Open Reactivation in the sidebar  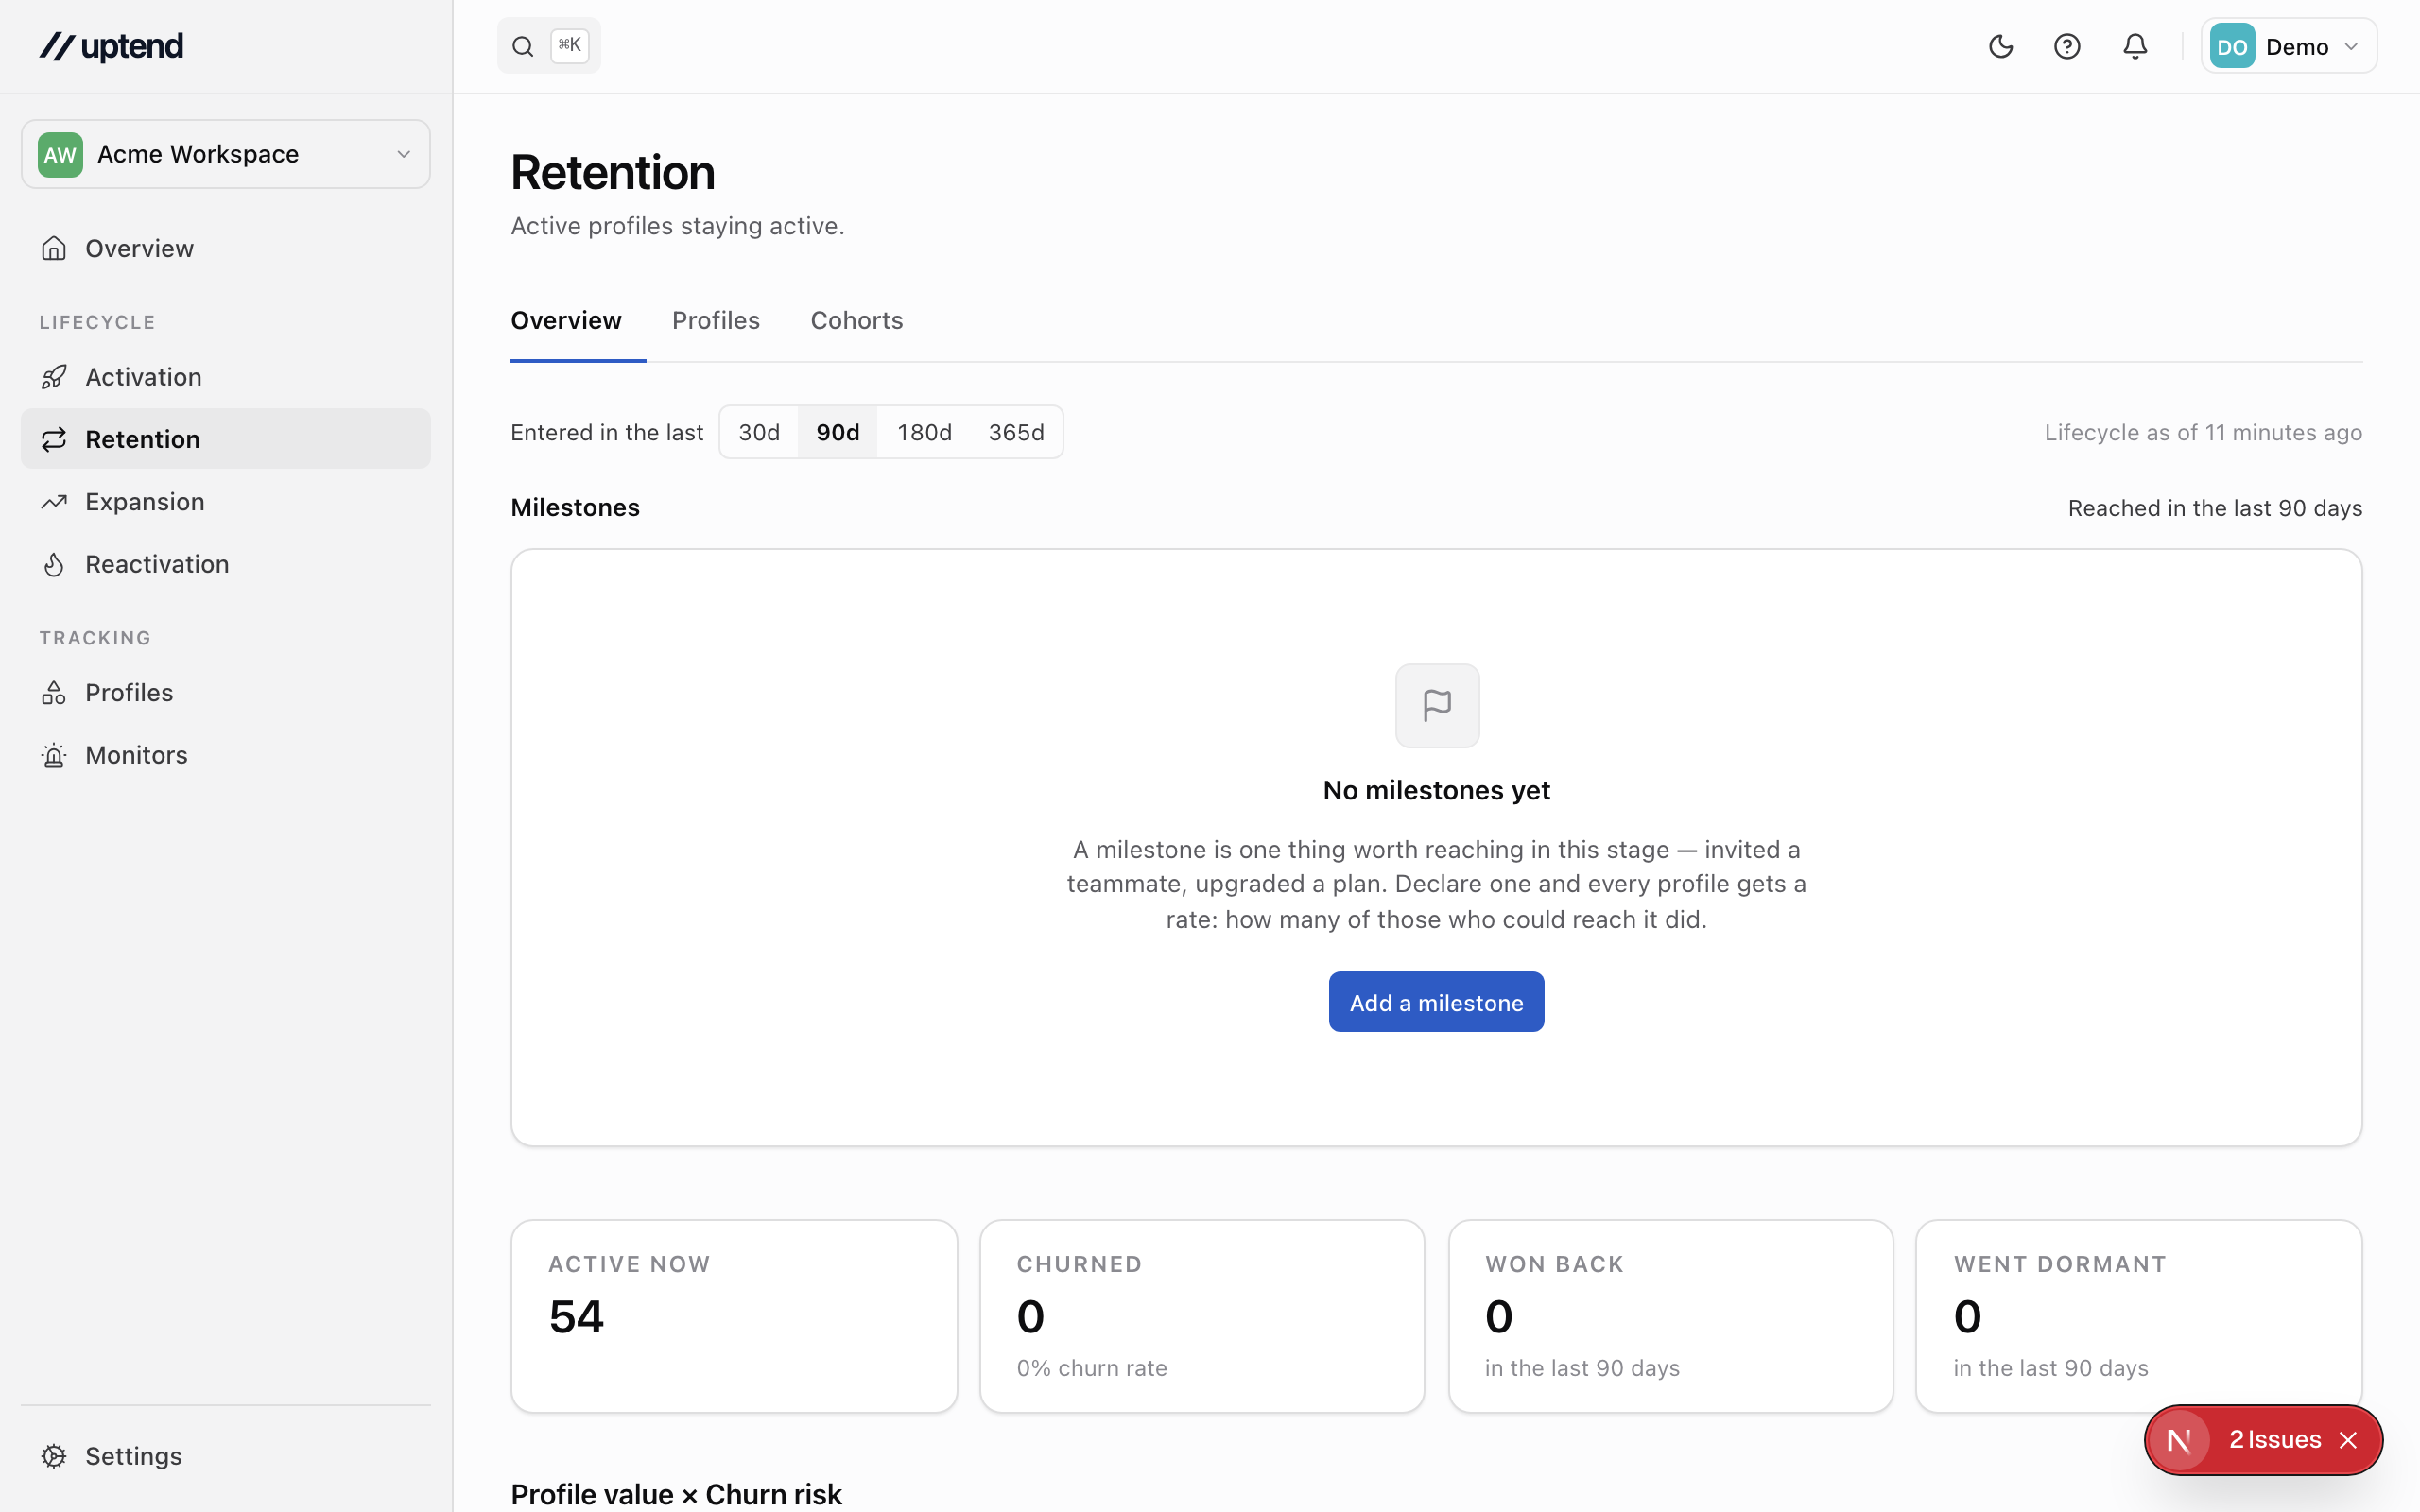[x=226, y=564]
